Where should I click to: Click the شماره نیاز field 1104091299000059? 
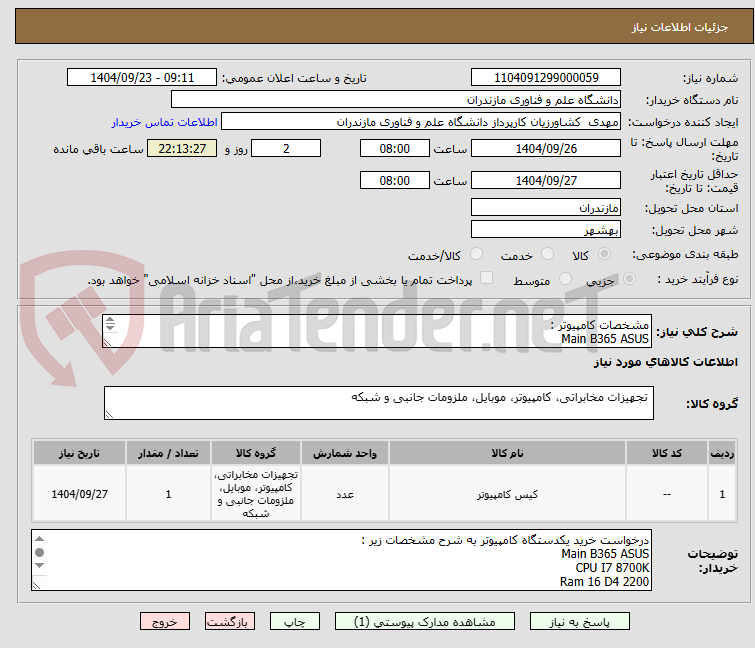tap(546, 78)
